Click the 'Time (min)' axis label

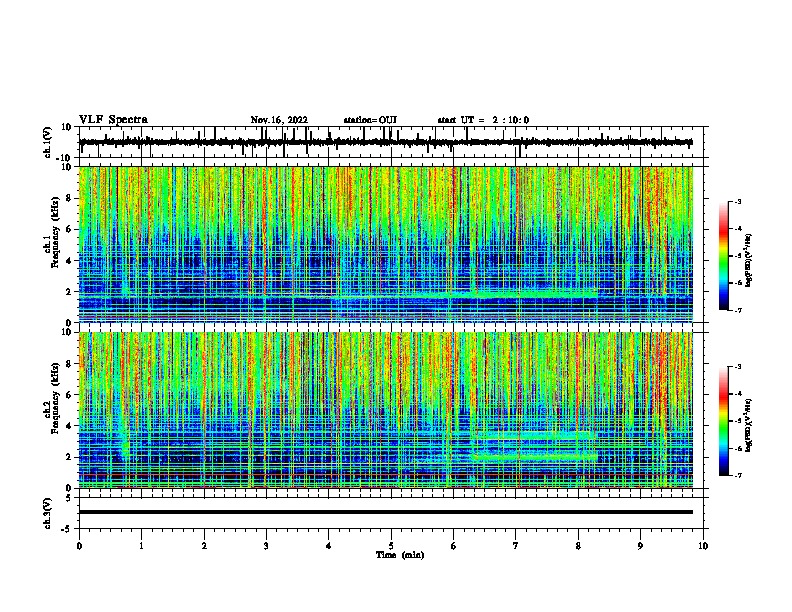click(400, 555)
